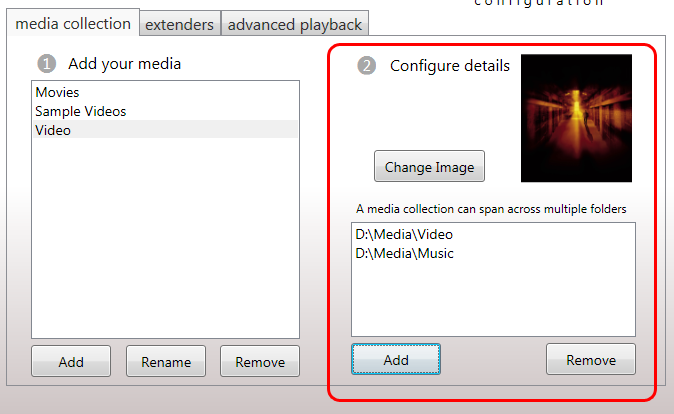Open the extenders tab
The width and height of the screenshot is (674, 414).
[x=180, y=24]
